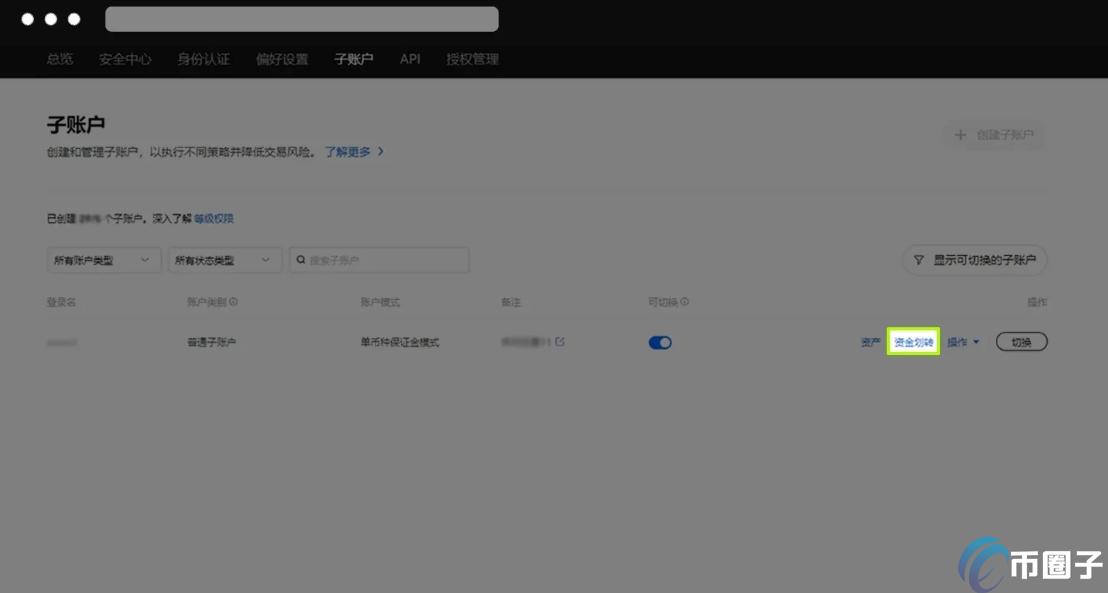Go to the 授权管理 tab
The width and height of the screenshot is (1108, 593).
coord(471,59)
